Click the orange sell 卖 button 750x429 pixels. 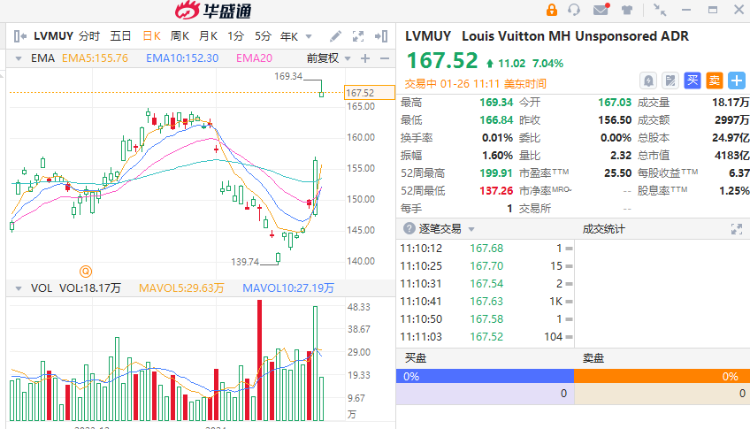coord(714,80)
